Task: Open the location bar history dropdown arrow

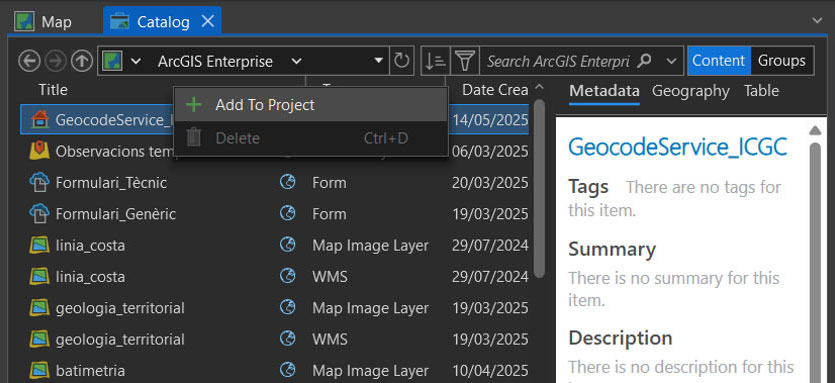Action: tap(379, 61)
